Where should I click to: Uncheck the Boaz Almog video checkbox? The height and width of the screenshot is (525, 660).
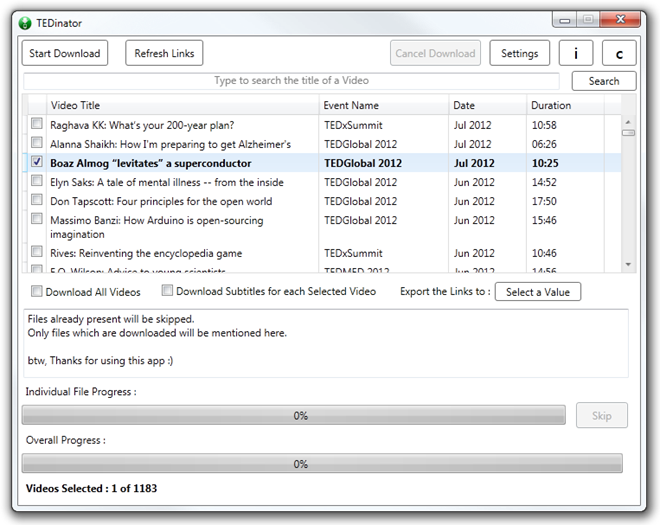point(37,162)
